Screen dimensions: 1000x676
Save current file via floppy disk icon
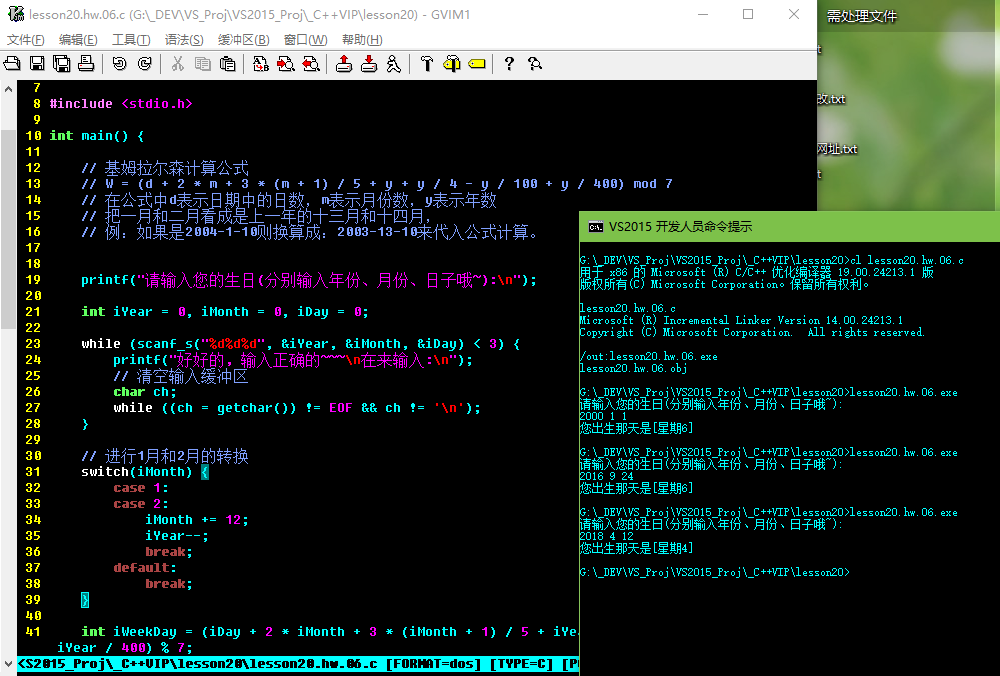[x=37, y=64]
